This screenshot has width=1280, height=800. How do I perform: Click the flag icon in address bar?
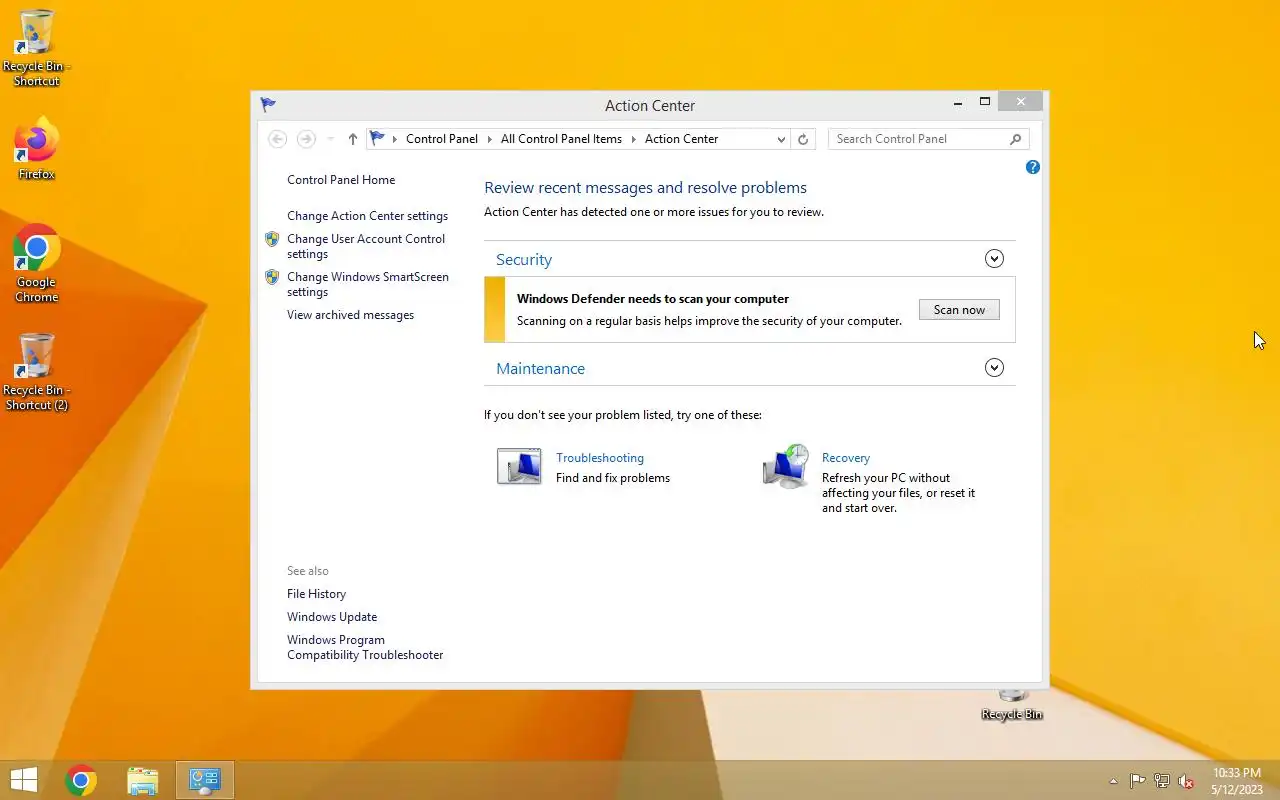coord(377,138)
